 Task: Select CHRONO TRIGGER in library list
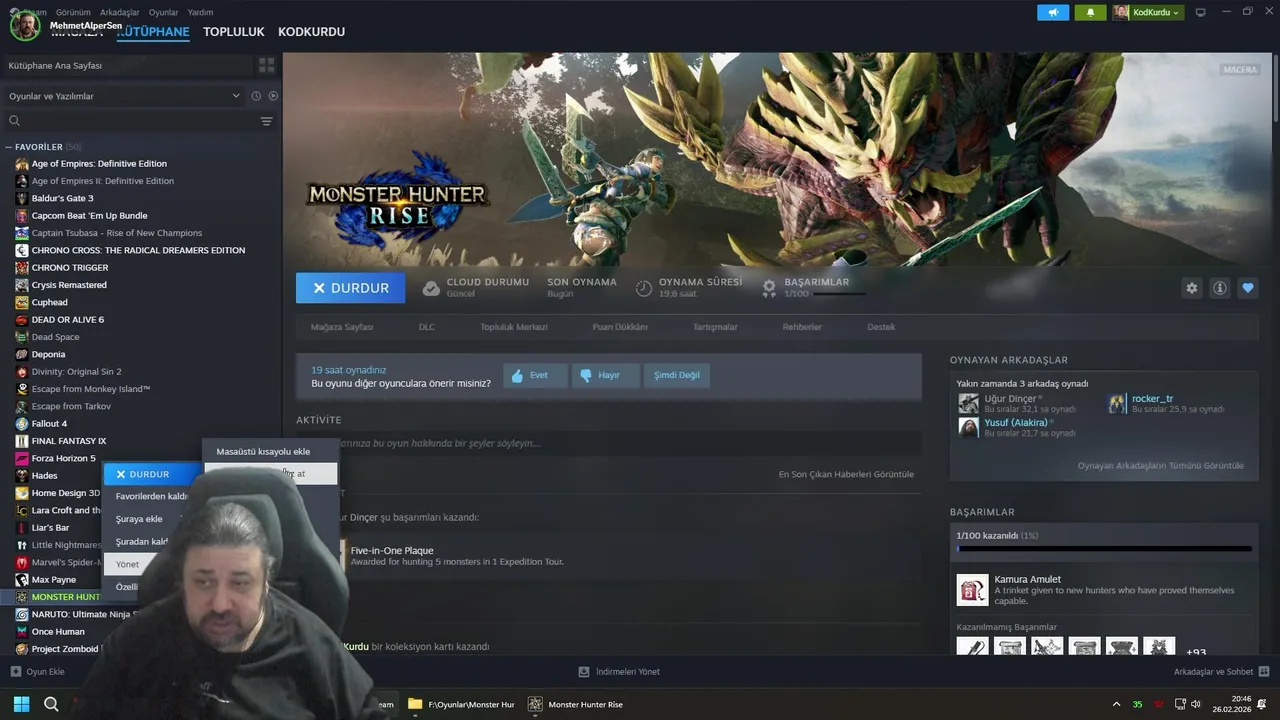click(x=70, y=267)
